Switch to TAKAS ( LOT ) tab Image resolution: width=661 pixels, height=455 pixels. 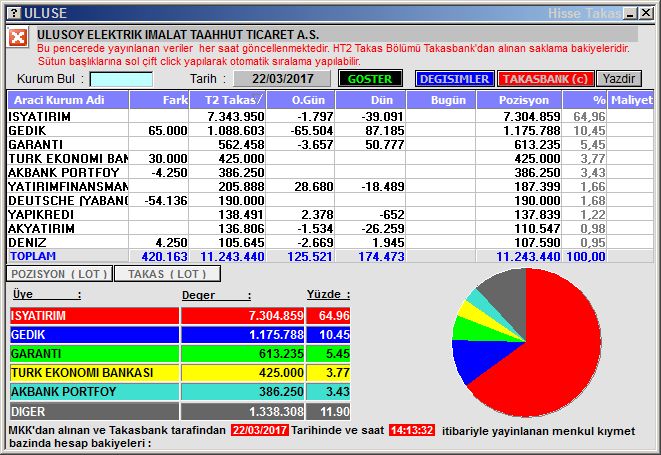tap(167, 274)
